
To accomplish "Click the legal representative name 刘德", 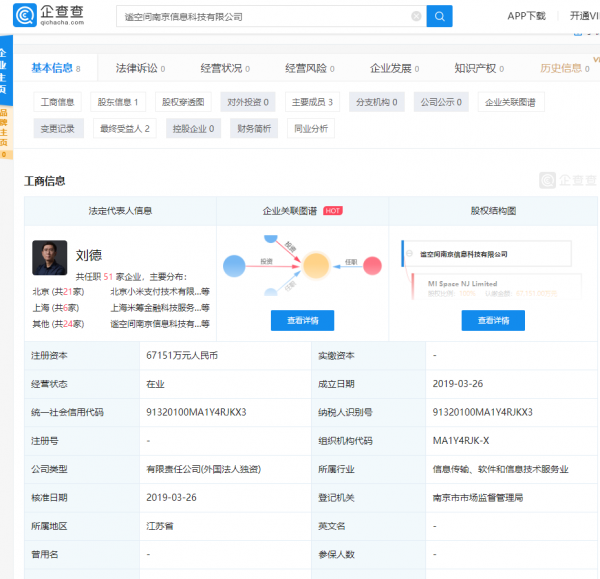I will point(89,254).
